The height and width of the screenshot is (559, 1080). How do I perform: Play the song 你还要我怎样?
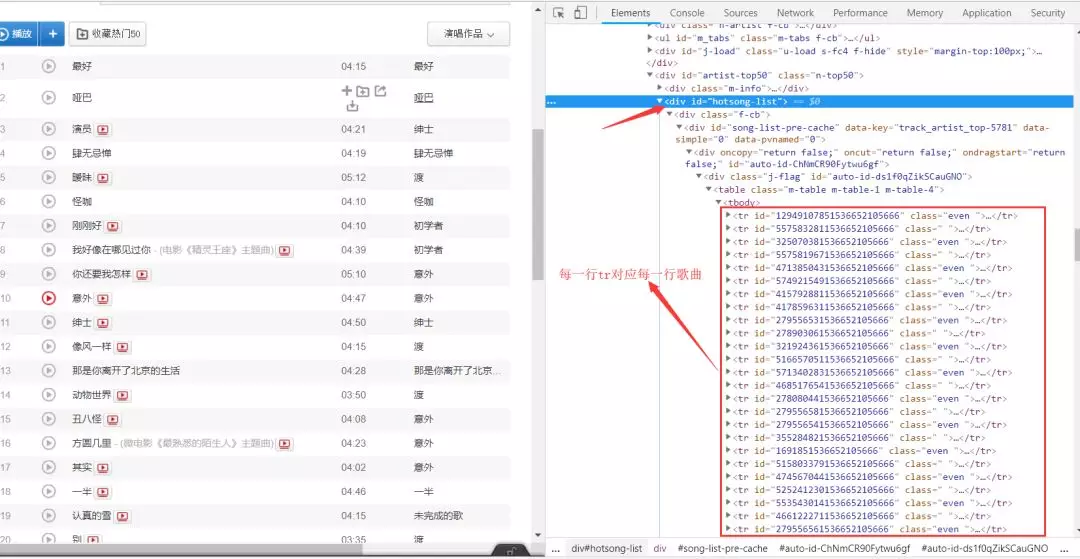(x=48, y=274)
